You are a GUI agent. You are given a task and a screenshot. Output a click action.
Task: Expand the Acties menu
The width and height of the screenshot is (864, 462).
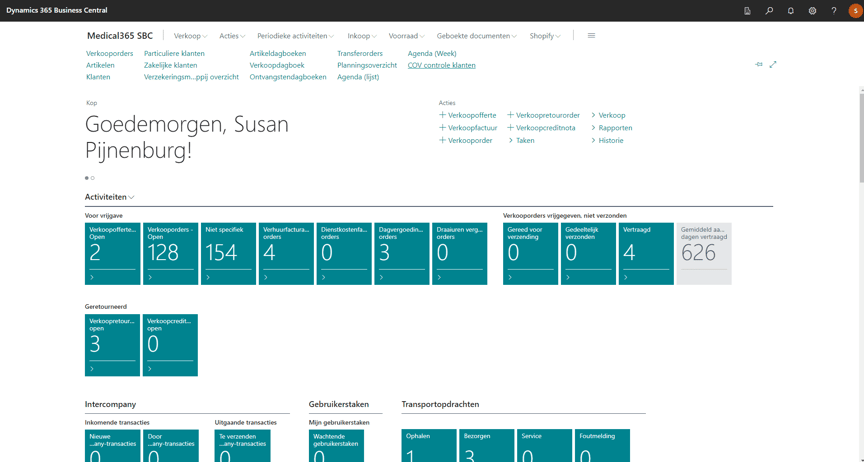tap(232, 36)
